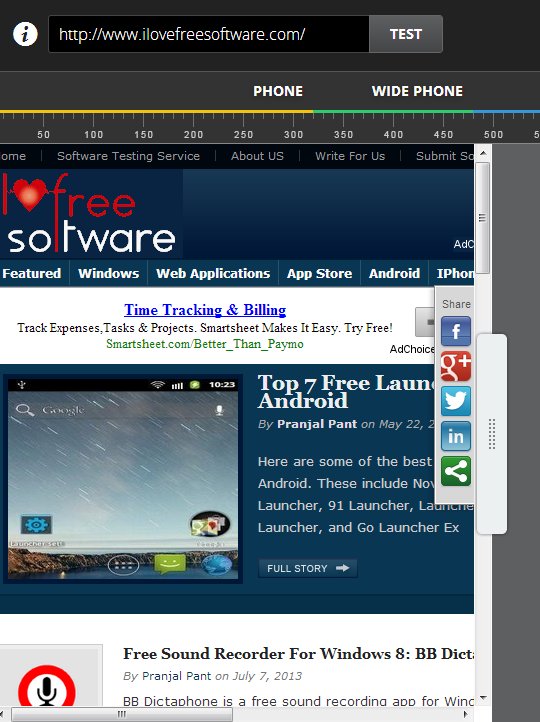The image size is (540, 722).
Task: Select the Android category menu item
Action: pyautogui.click(x=395, y=274)
